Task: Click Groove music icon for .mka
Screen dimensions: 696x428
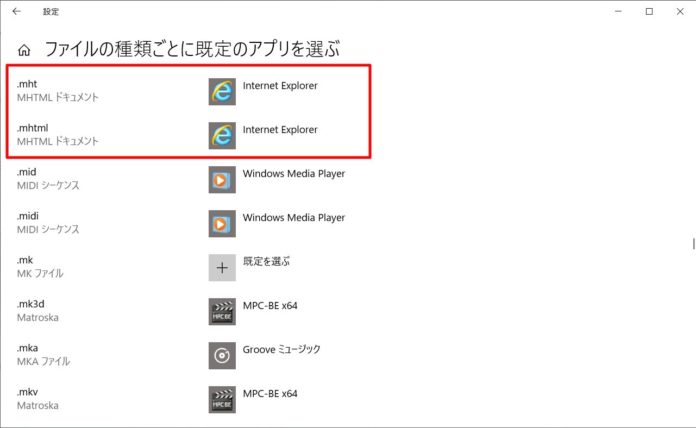Action: click(222, 355)
